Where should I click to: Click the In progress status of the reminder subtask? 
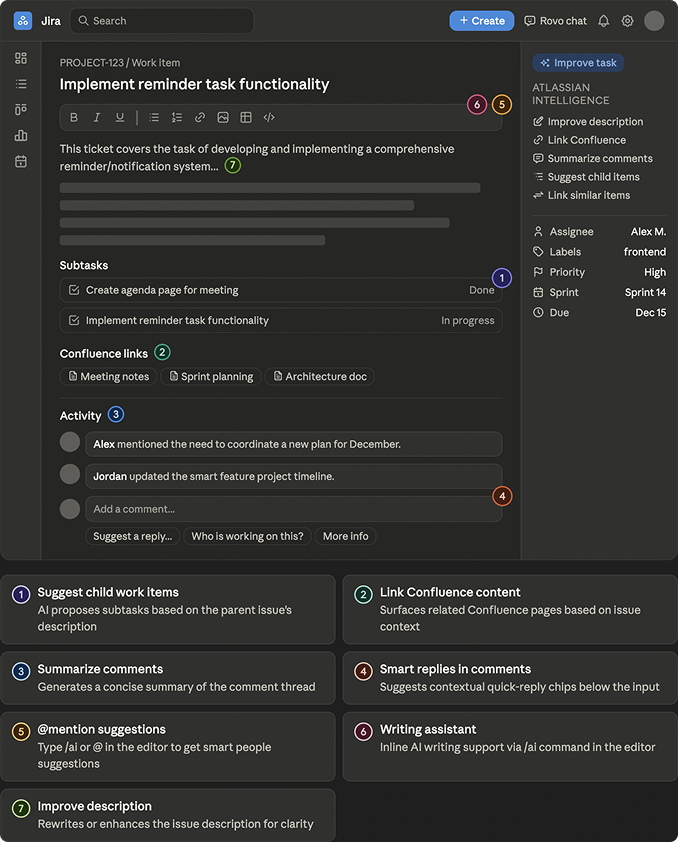tap(468, 320)
